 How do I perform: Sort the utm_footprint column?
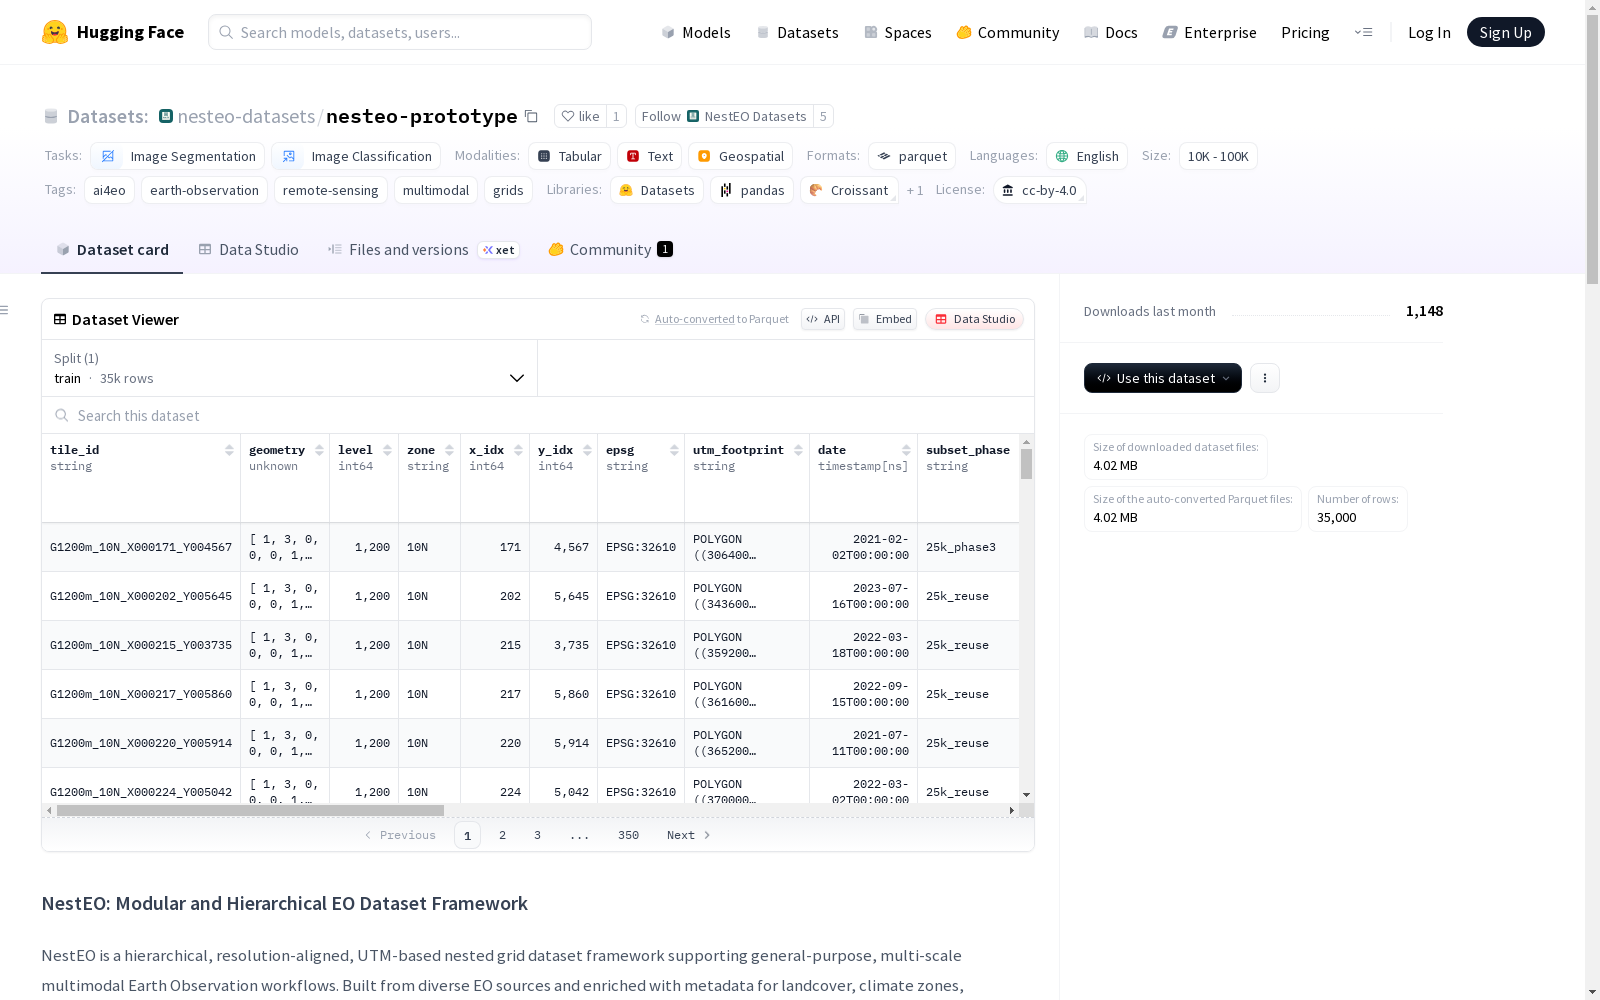coord(798,450)
